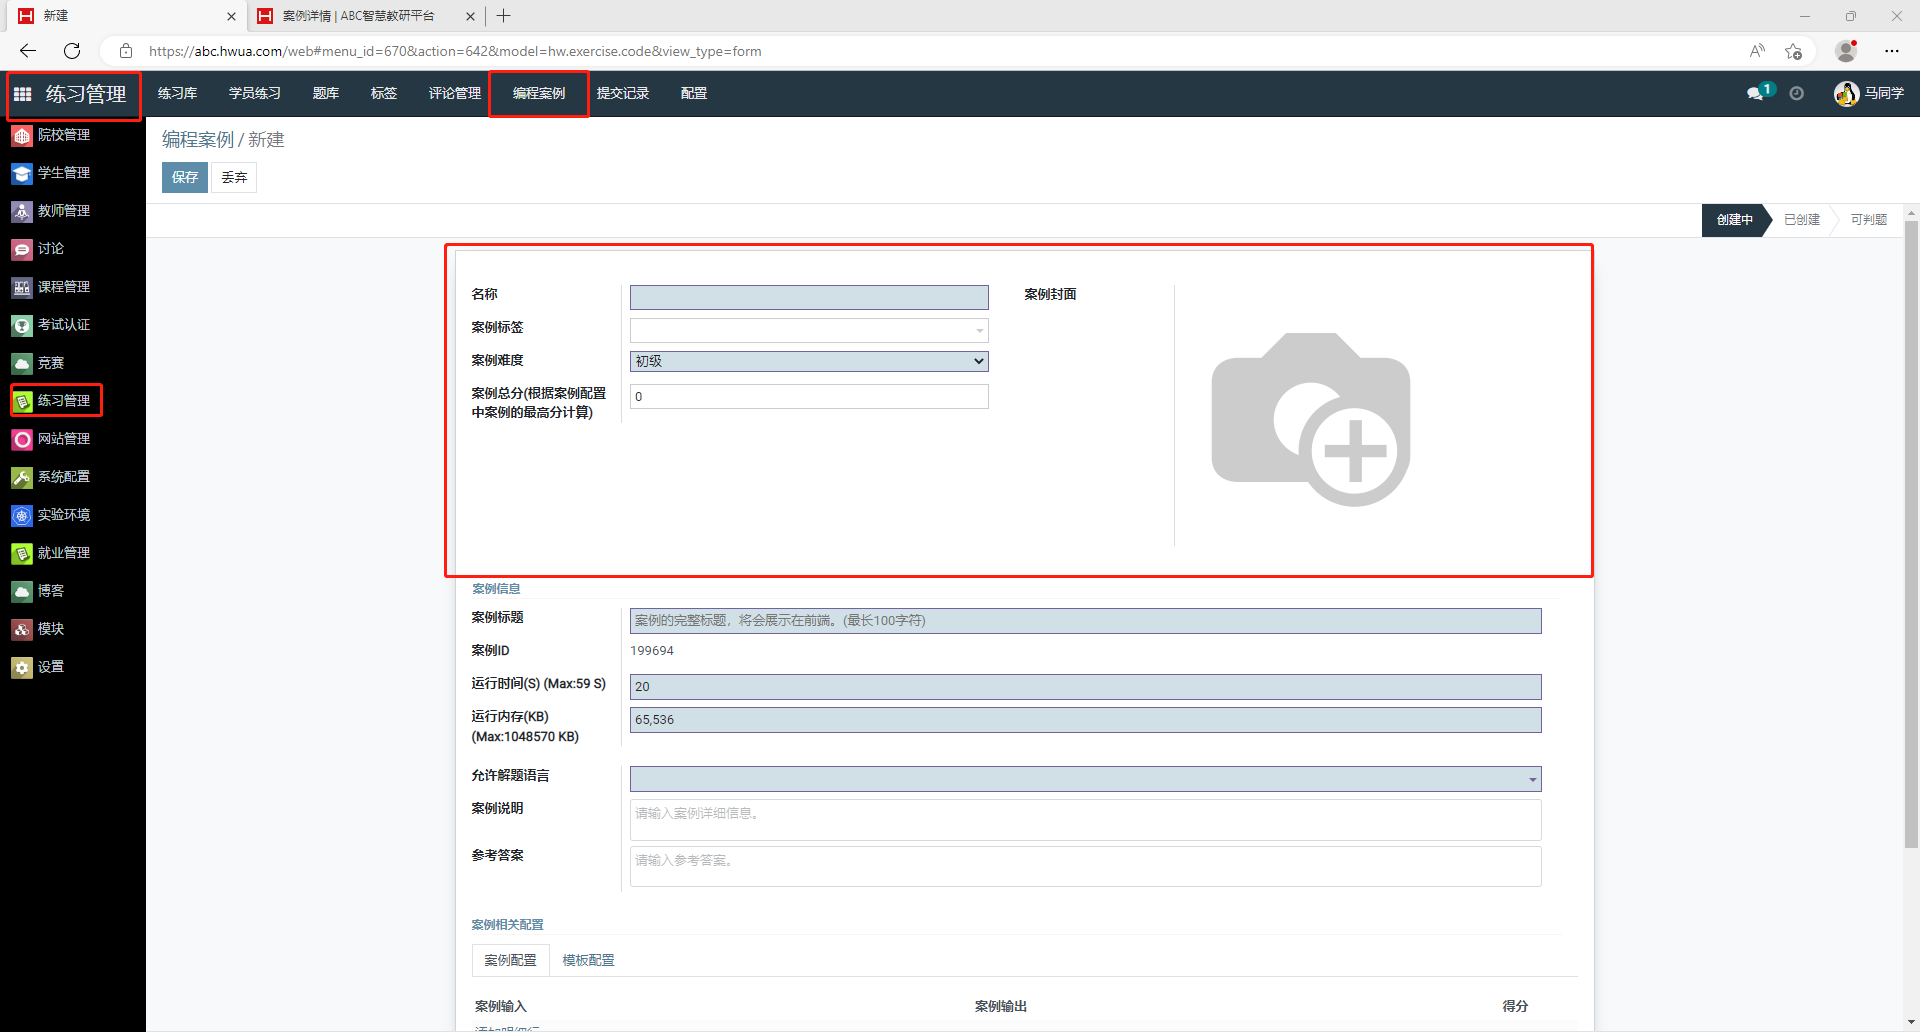Viewport: 1920px width, 1032px height.
Task: Open 评论管理 menu
Action: tap(455, 93)
